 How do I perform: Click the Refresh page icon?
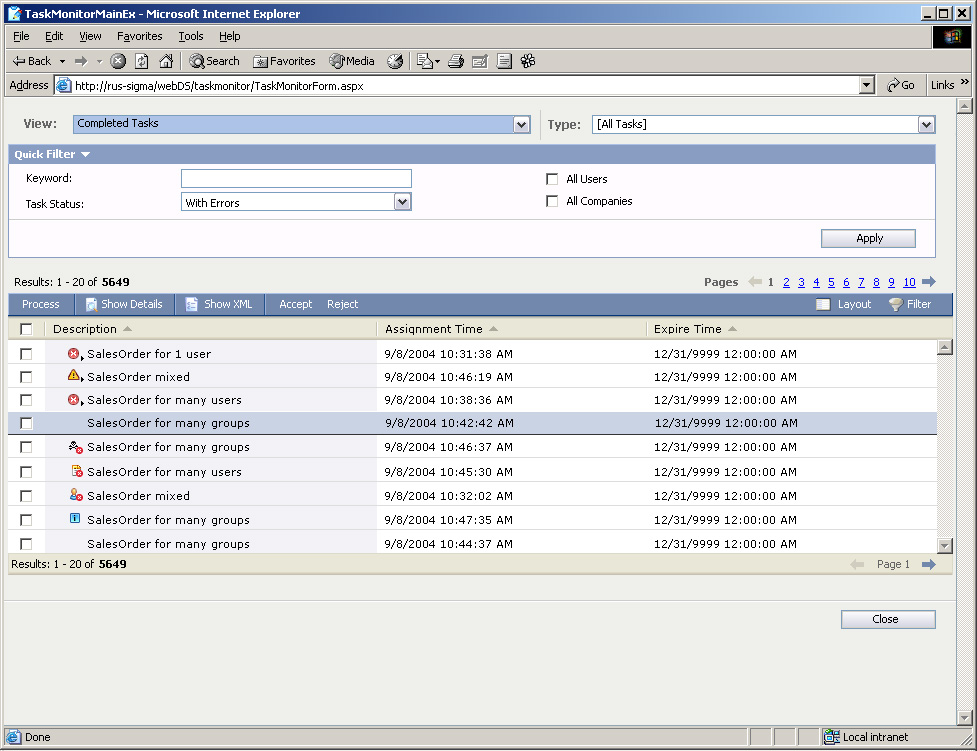(142, 61)
